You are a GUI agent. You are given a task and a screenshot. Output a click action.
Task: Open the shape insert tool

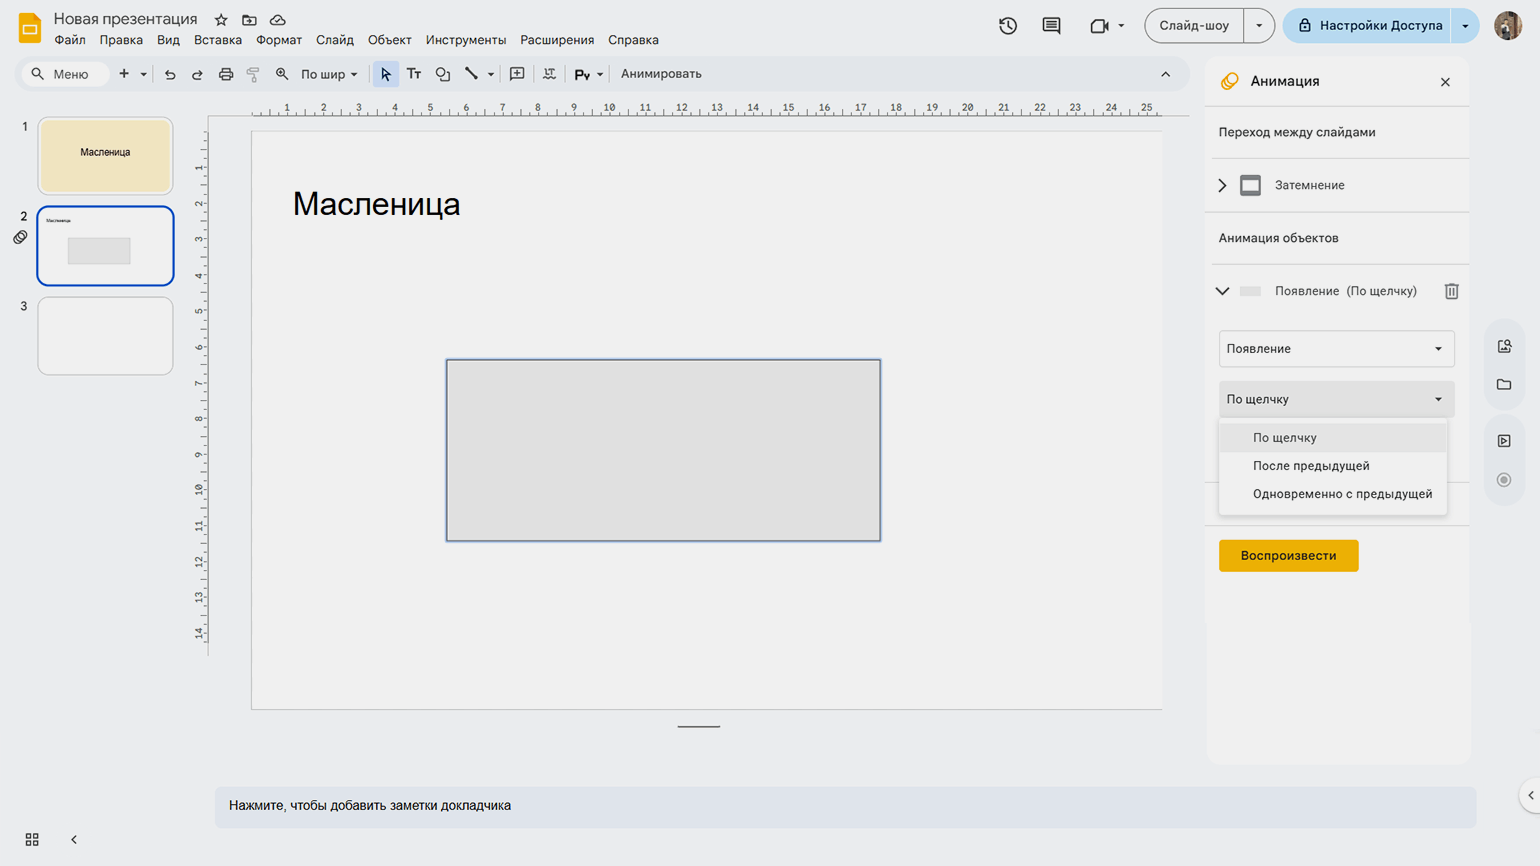[x=443, y=74]
